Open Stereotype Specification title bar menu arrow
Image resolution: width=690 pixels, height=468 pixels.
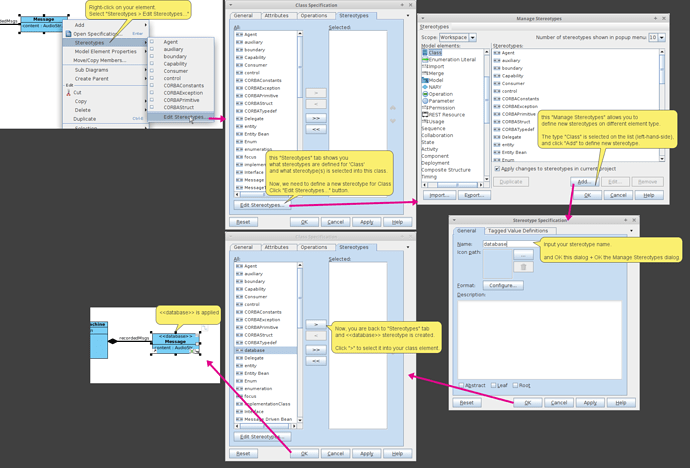(x=454, y=220)
